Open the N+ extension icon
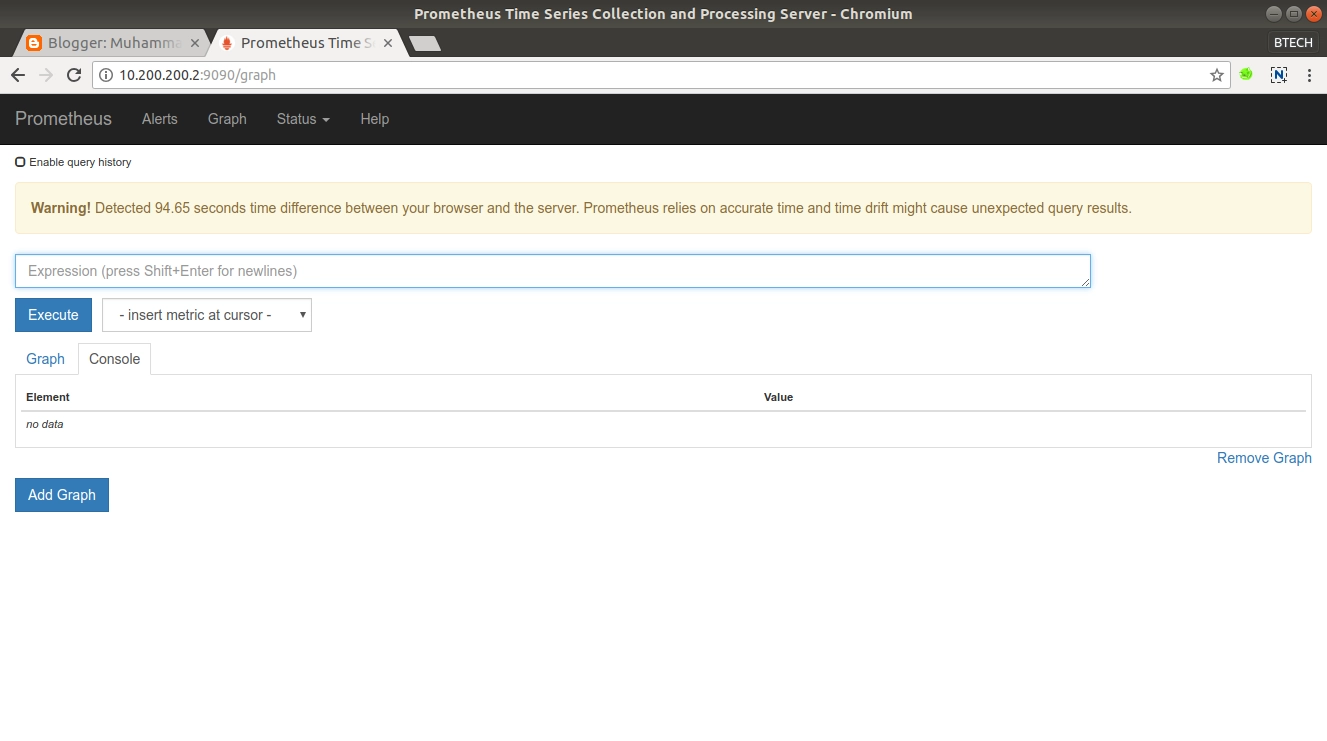Screen dimensions: 1327x741 [x=1279, y=75]
